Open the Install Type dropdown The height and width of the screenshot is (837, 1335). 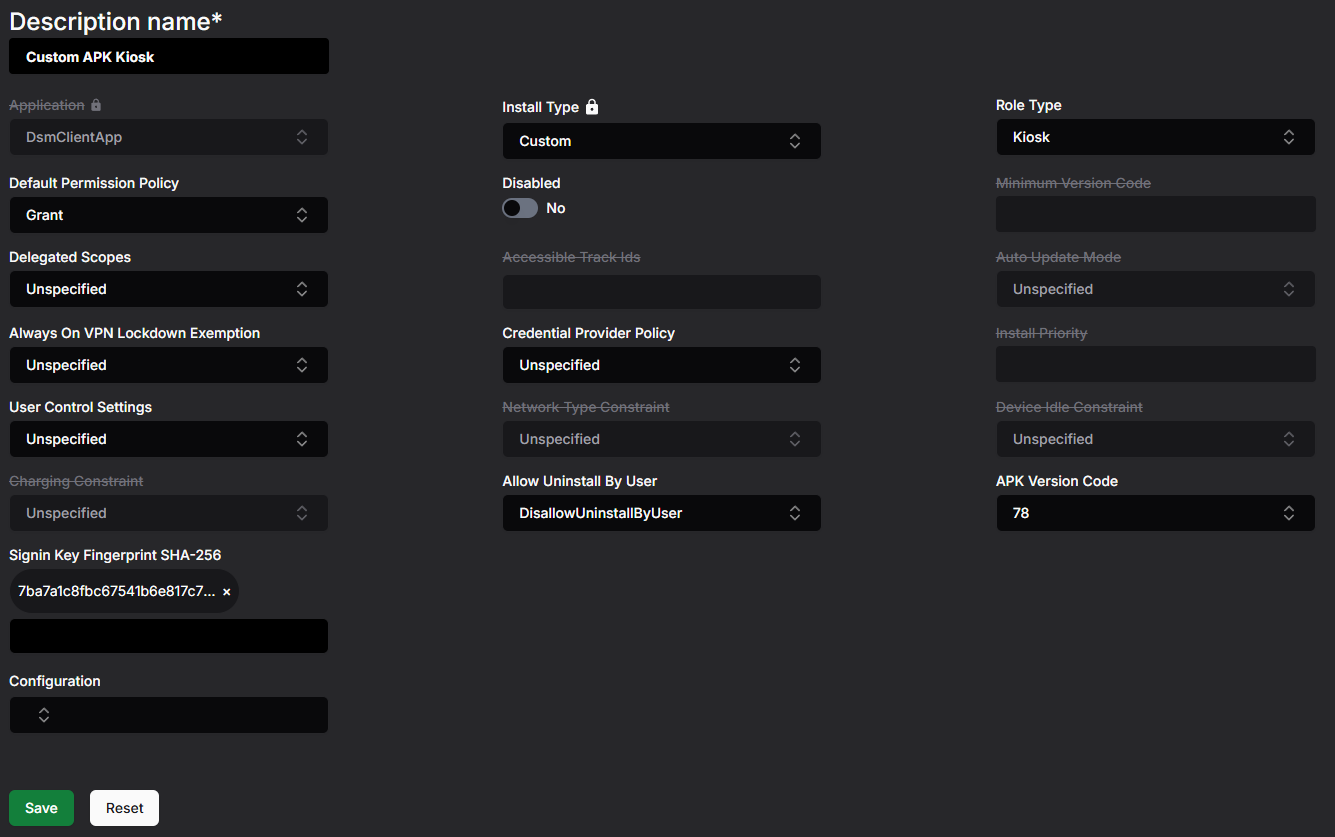pos(661,141)
